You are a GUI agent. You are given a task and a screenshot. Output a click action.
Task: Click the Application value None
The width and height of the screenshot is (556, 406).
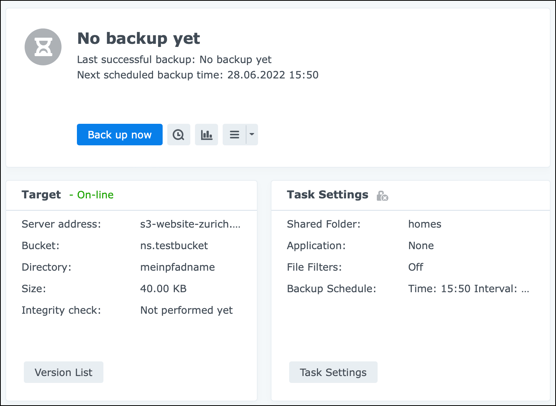pos(421,245)
